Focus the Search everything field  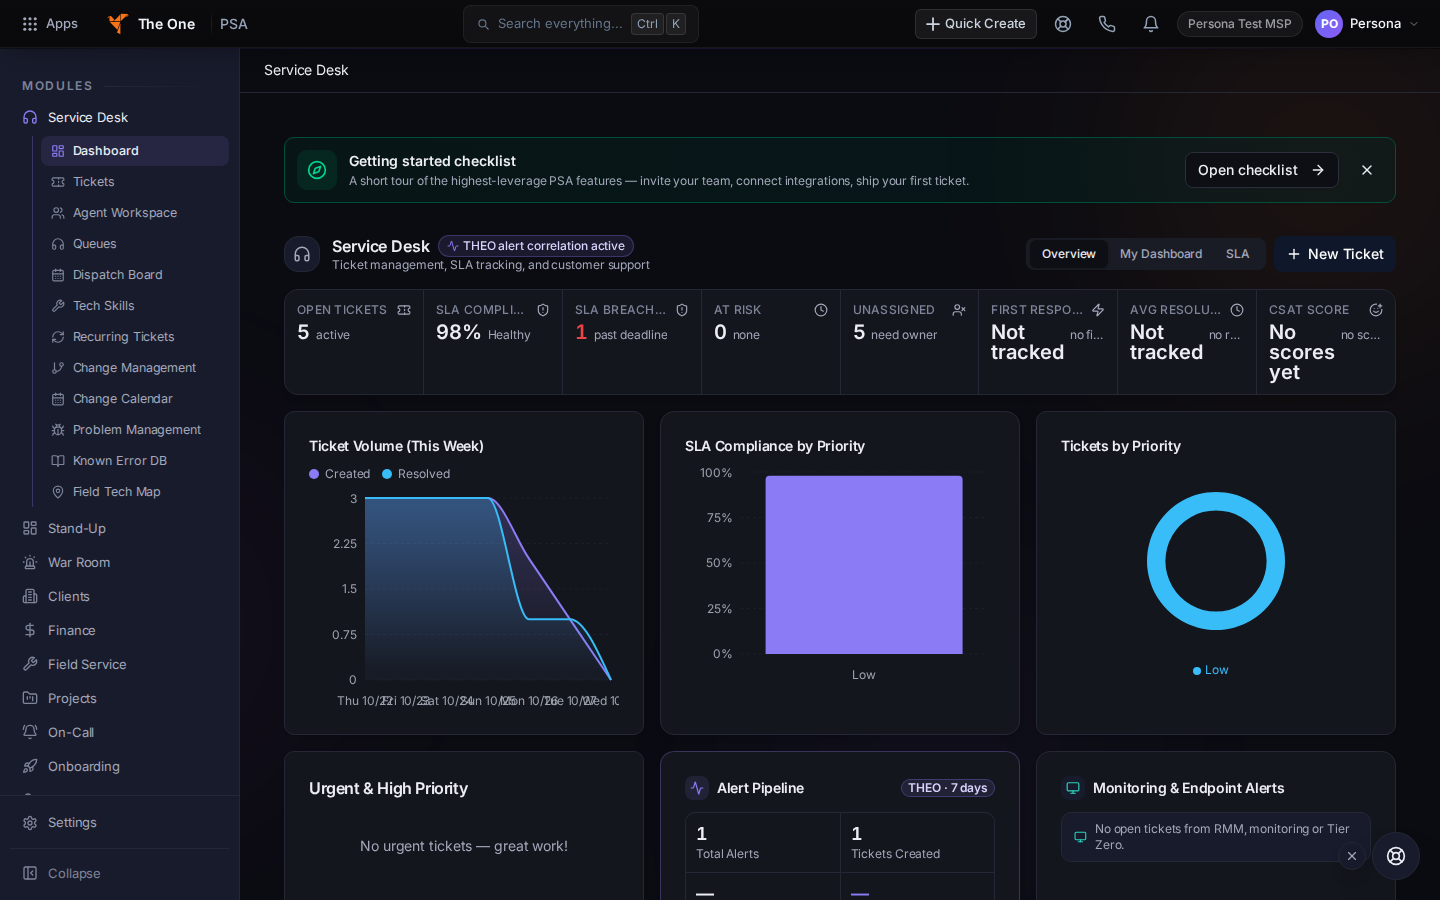581,24
